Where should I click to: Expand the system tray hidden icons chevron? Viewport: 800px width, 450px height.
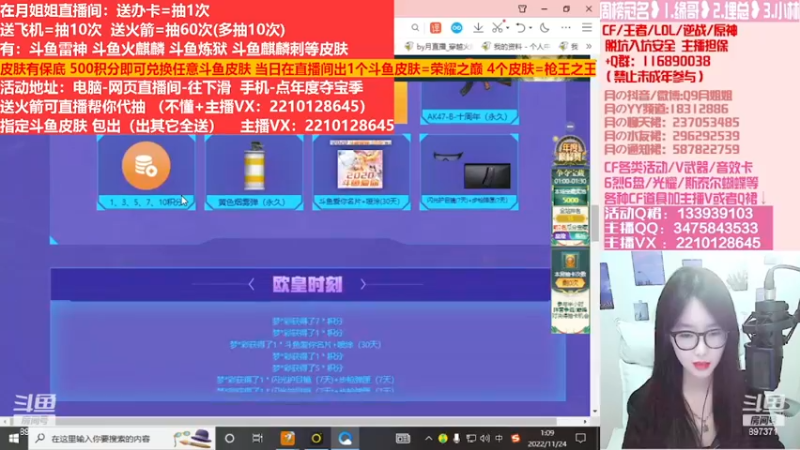[x=429, y=438]
